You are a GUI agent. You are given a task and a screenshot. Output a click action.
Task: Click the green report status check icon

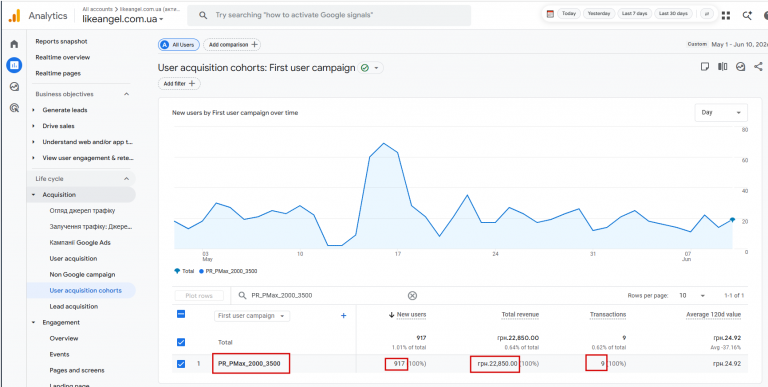tap(364, 68)
